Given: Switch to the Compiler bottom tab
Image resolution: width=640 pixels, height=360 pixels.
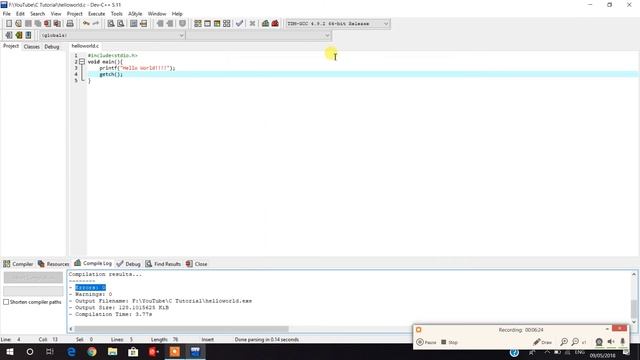Looking at the screenshot, I should 18,264.
